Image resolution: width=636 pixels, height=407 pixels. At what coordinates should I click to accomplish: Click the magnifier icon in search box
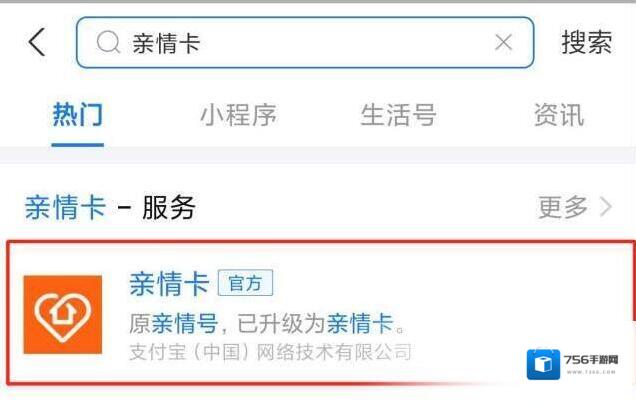tap(108, 43)
